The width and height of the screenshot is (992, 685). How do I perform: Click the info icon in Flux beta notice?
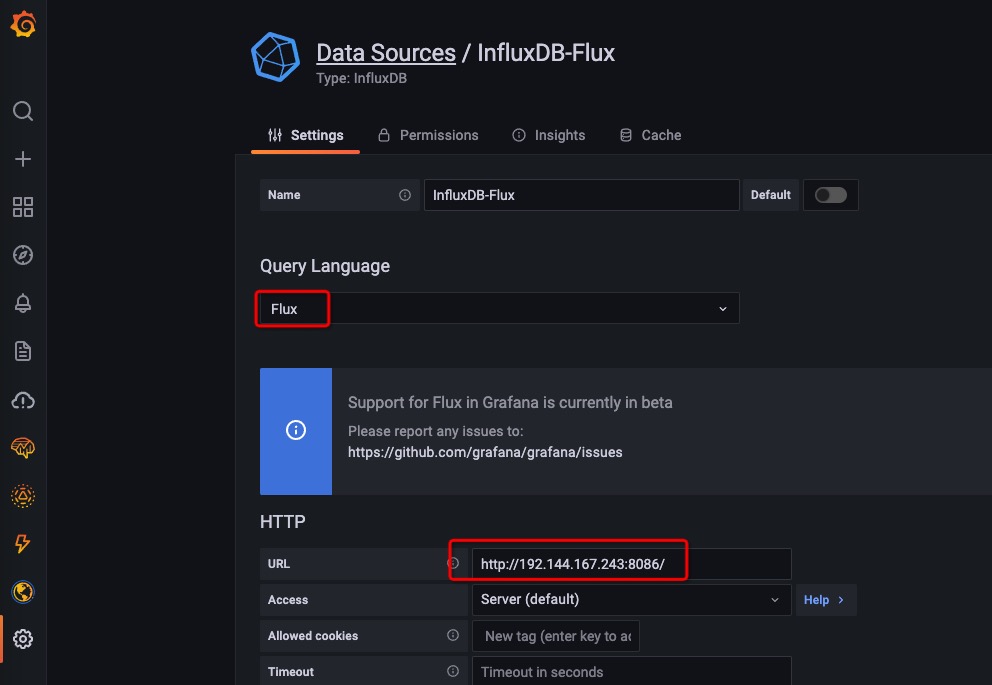tap(295, 430)
